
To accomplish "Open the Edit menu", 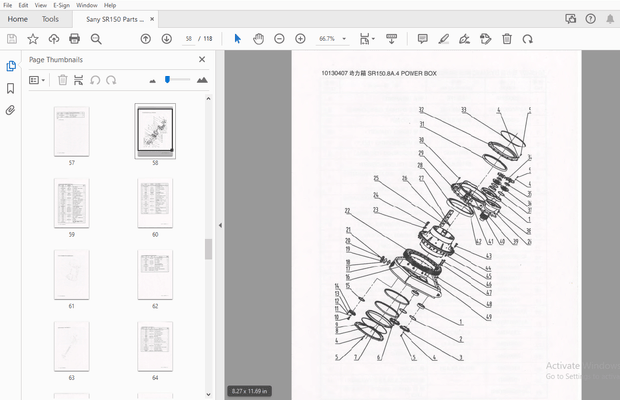I will click(23, 5).
